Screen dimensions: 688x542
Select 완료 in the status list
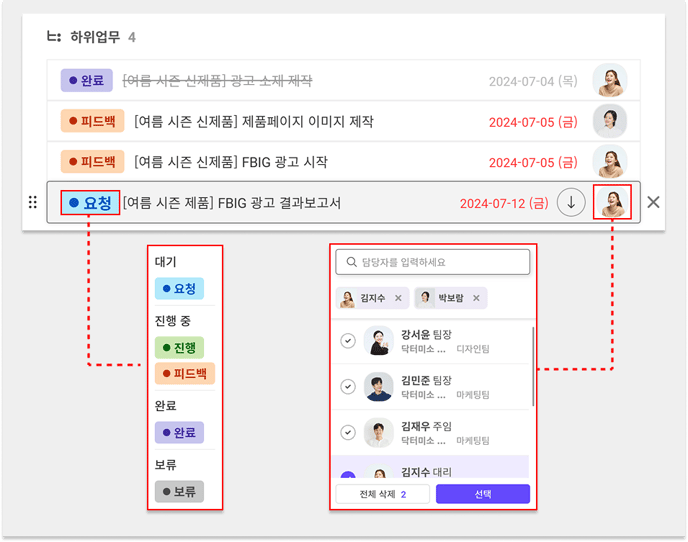click(x=179, y=432)
